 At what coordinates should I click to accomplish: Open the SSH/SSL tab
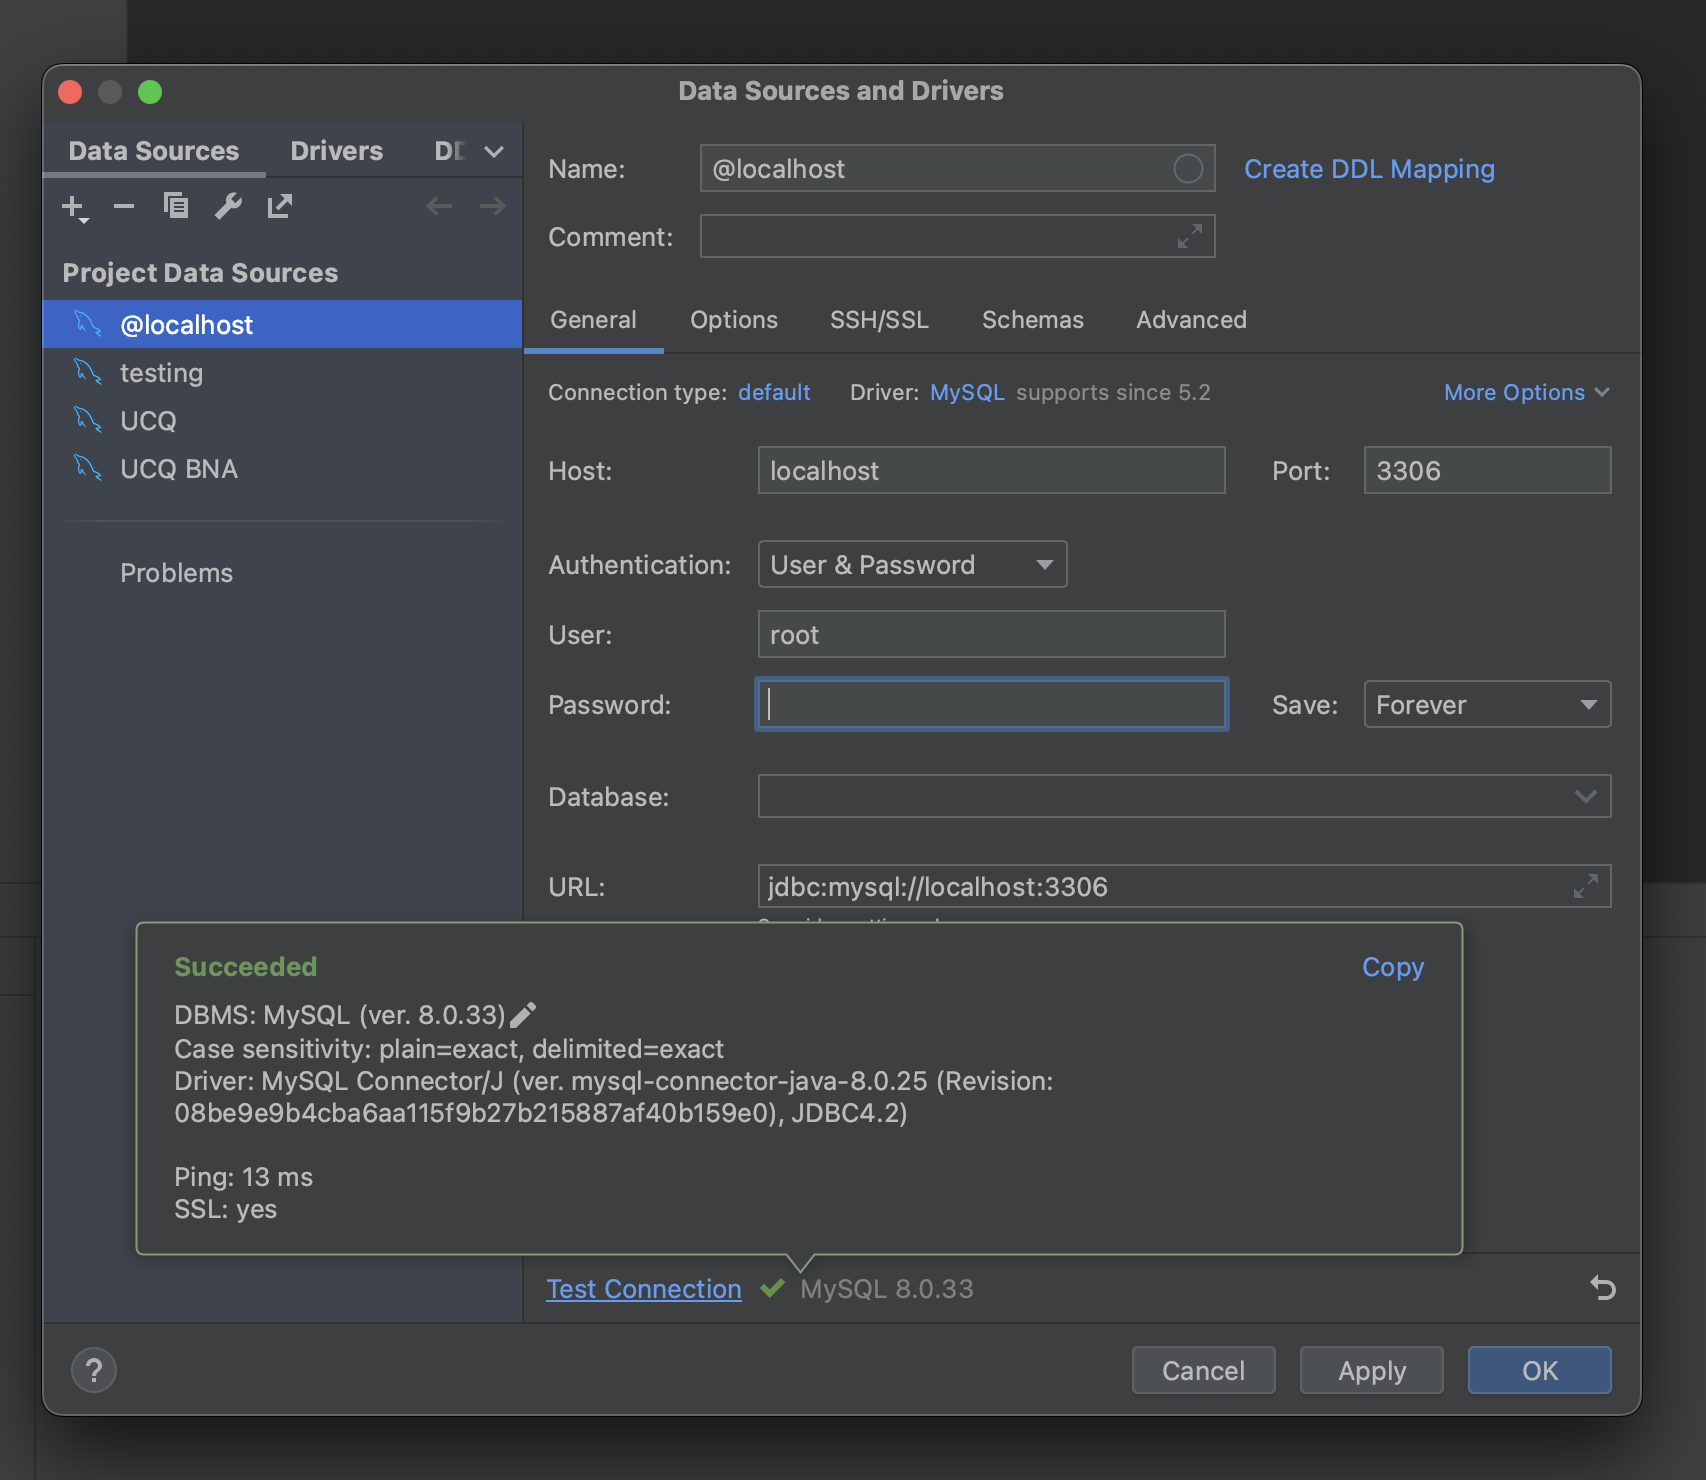pyautogui.click(x=879, y=320)
